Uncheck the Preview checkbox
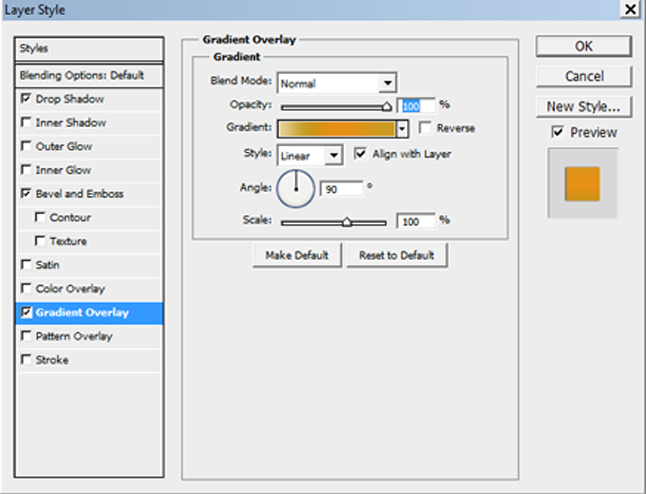 coord(557,132)
